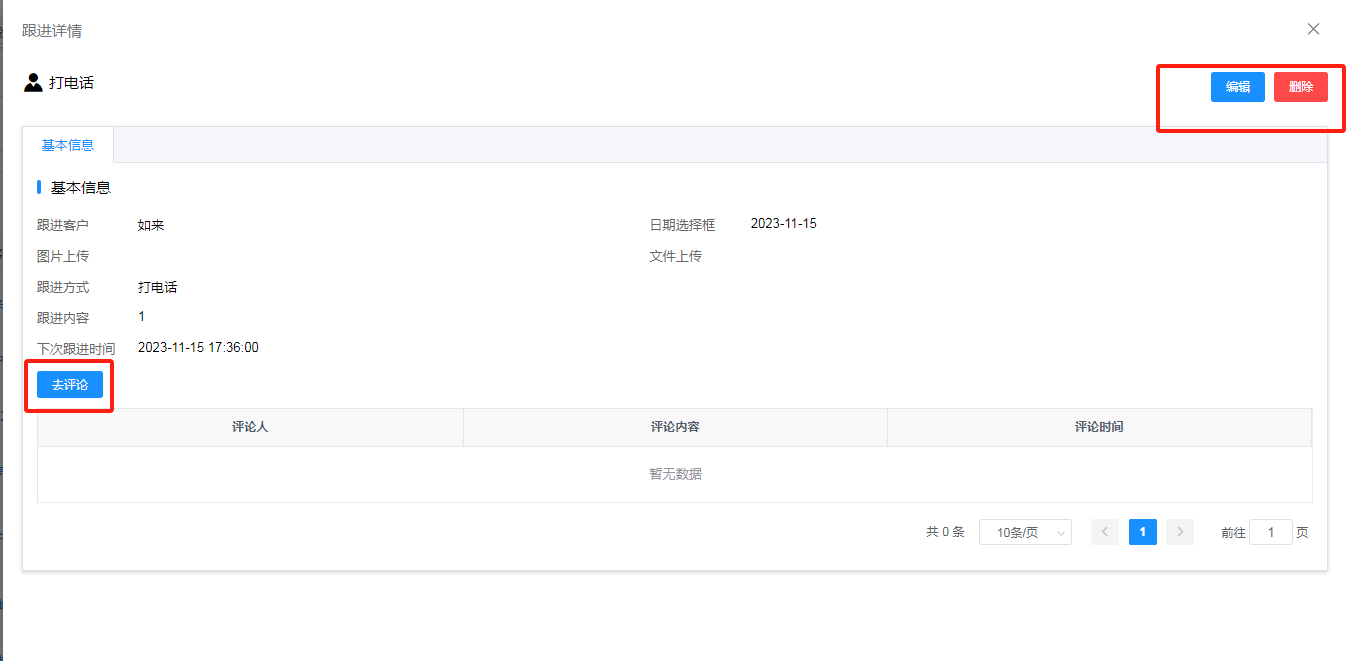Go to next page using right arrow
Screen dimensions: 1347x661
[x=1180, y=532]
